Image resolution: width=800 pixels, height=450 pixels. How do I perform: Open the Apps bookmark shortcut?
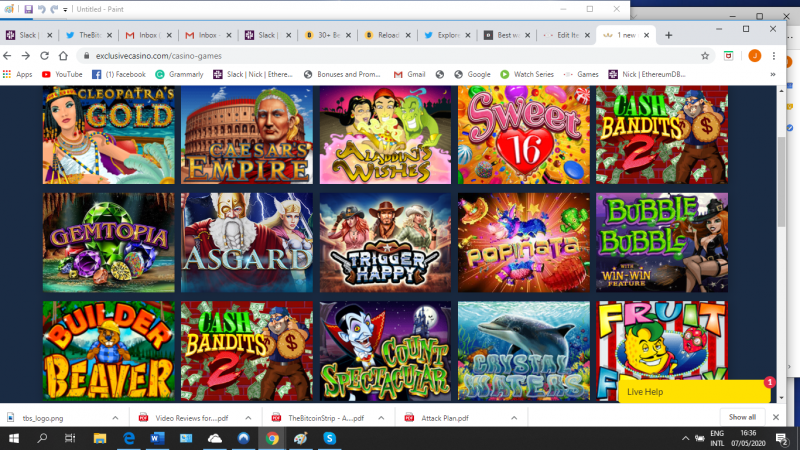coord(17,74)
